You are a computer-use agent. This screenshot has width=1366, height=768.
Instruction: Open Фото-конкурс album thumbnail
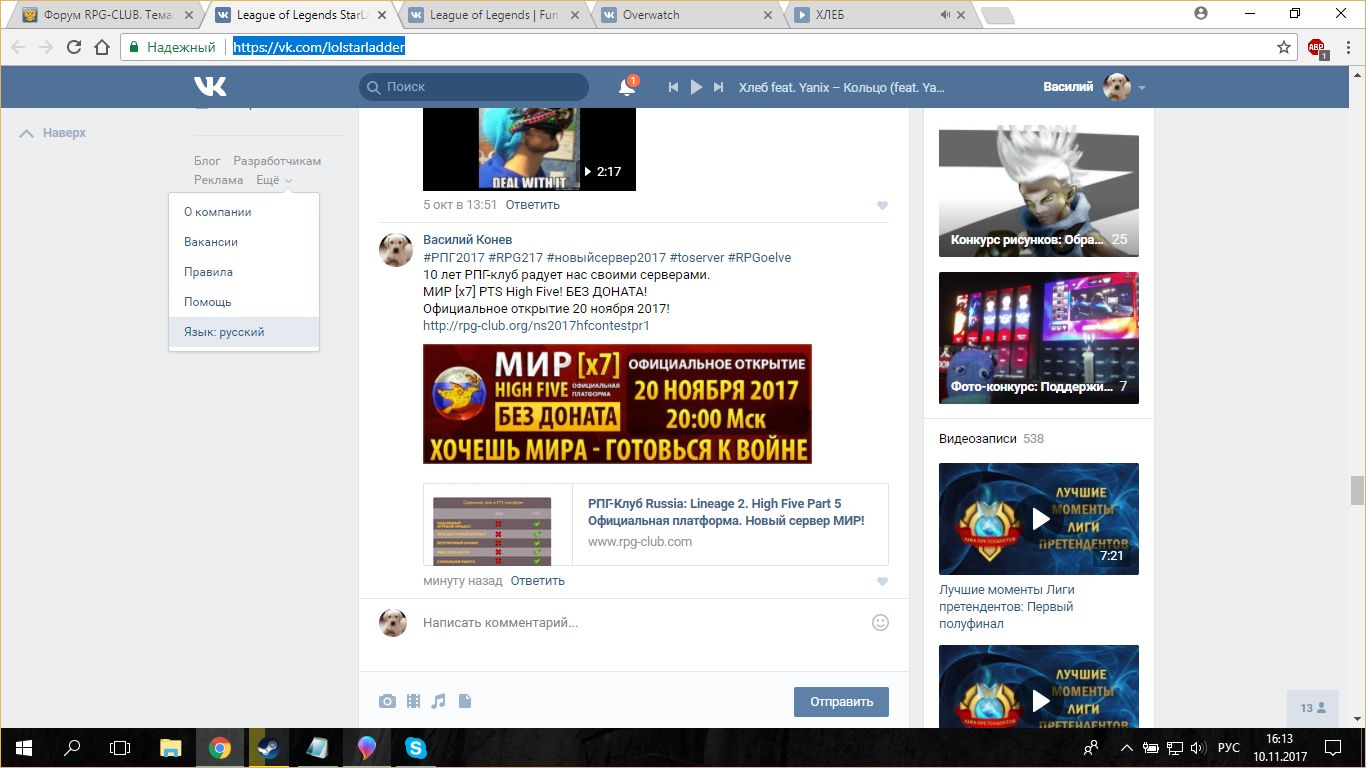(1038, 338)
